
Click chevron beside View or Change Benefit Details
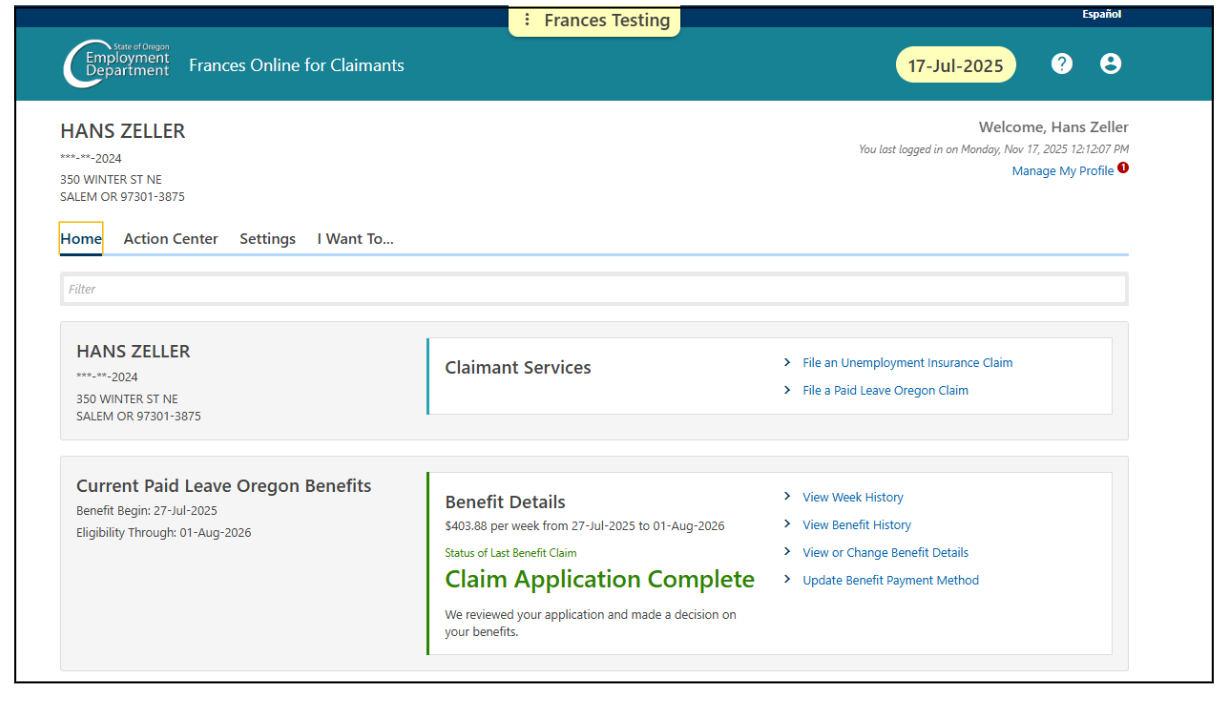(787, 552)
